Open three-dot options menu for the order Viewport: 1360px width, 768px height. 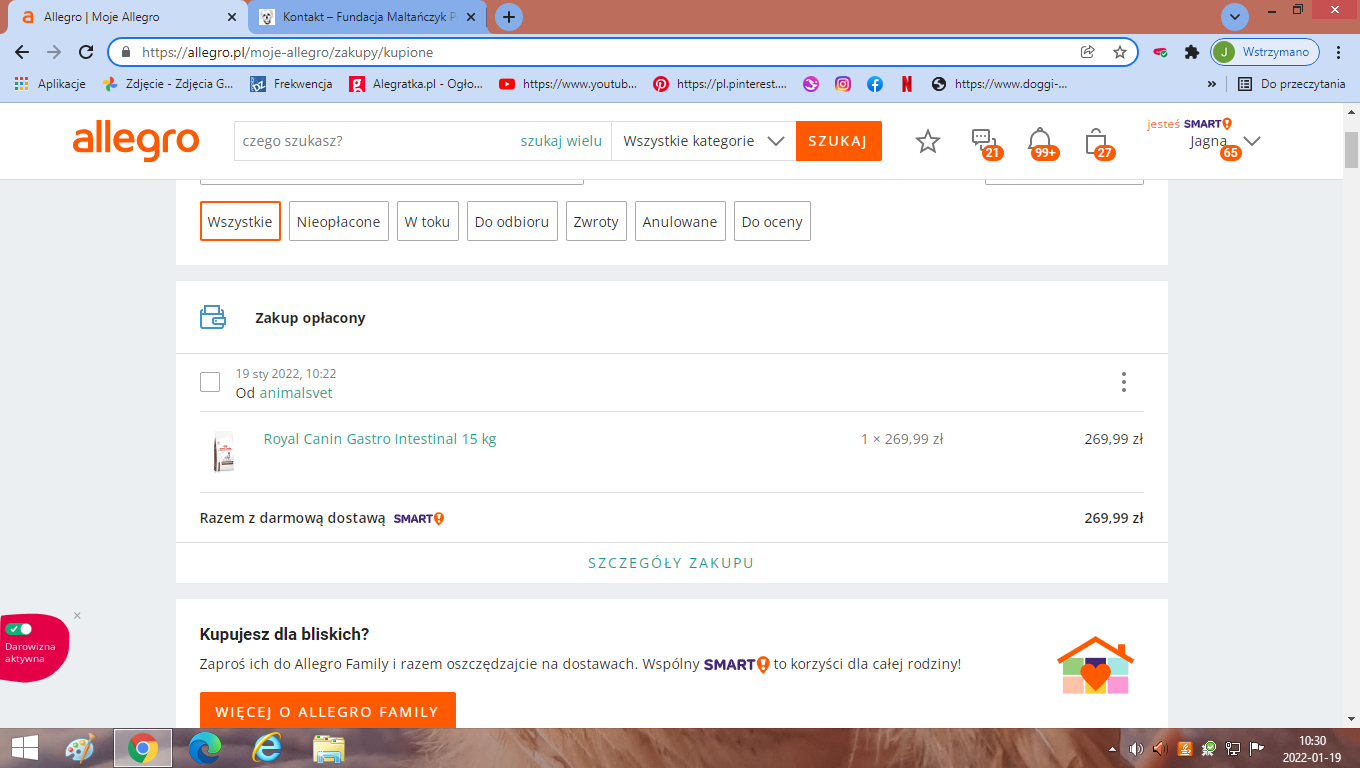1124,382
